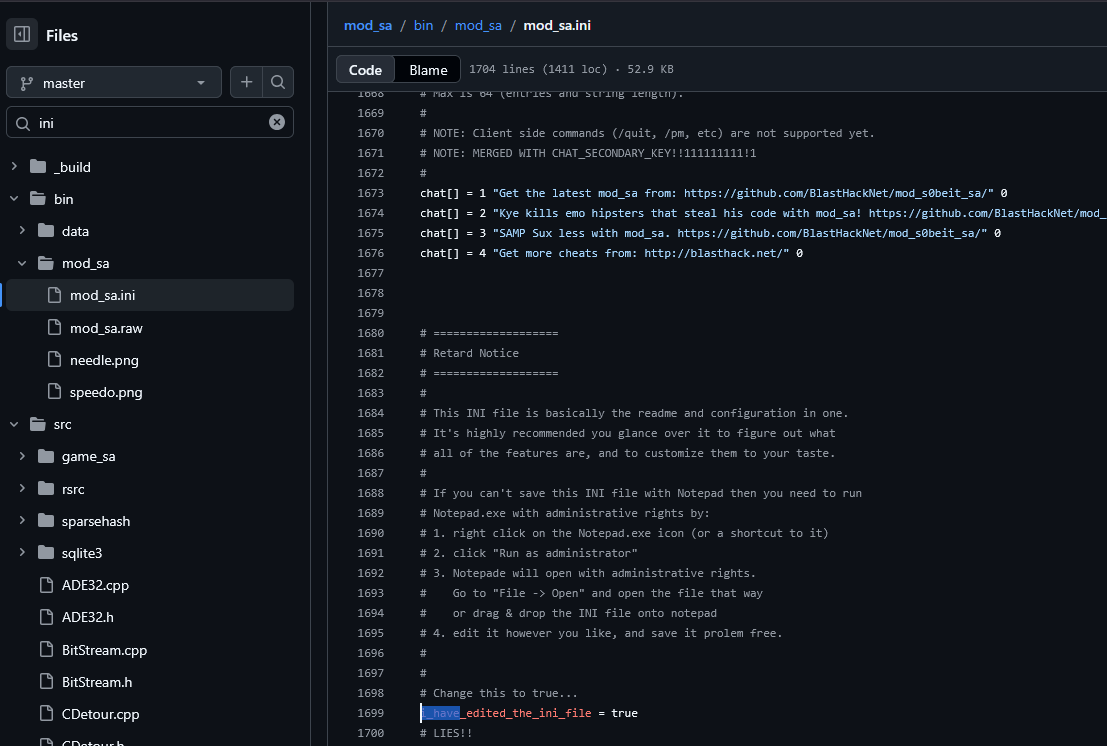Image resolution: width=1107 pixels, height=746 pixels.
Task: Open BitStream.cpp in the file tree
Action: (x=104, y=650)
